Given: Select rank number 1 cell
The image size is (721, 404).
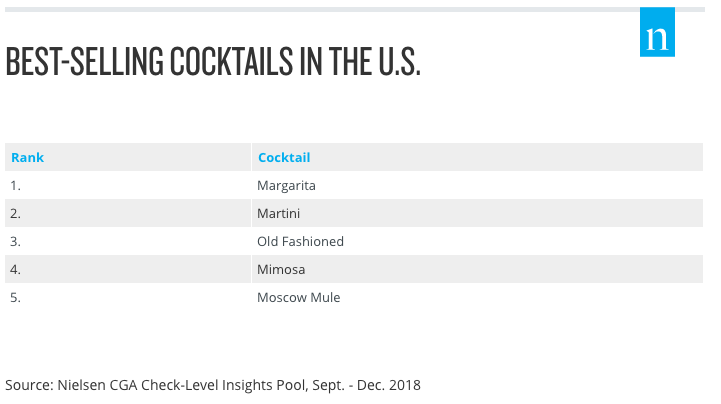Looking at the screenshot, I should 128,185.
